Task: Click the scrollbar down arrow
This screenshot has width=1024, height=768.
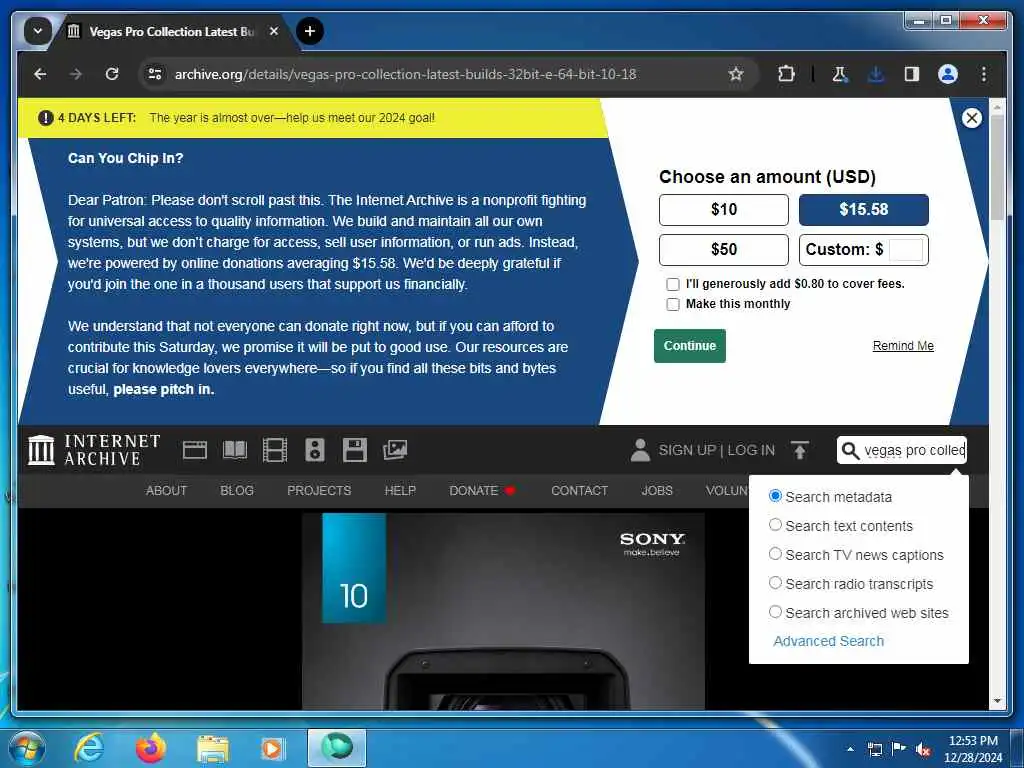Action: click(x=997, y=701)
